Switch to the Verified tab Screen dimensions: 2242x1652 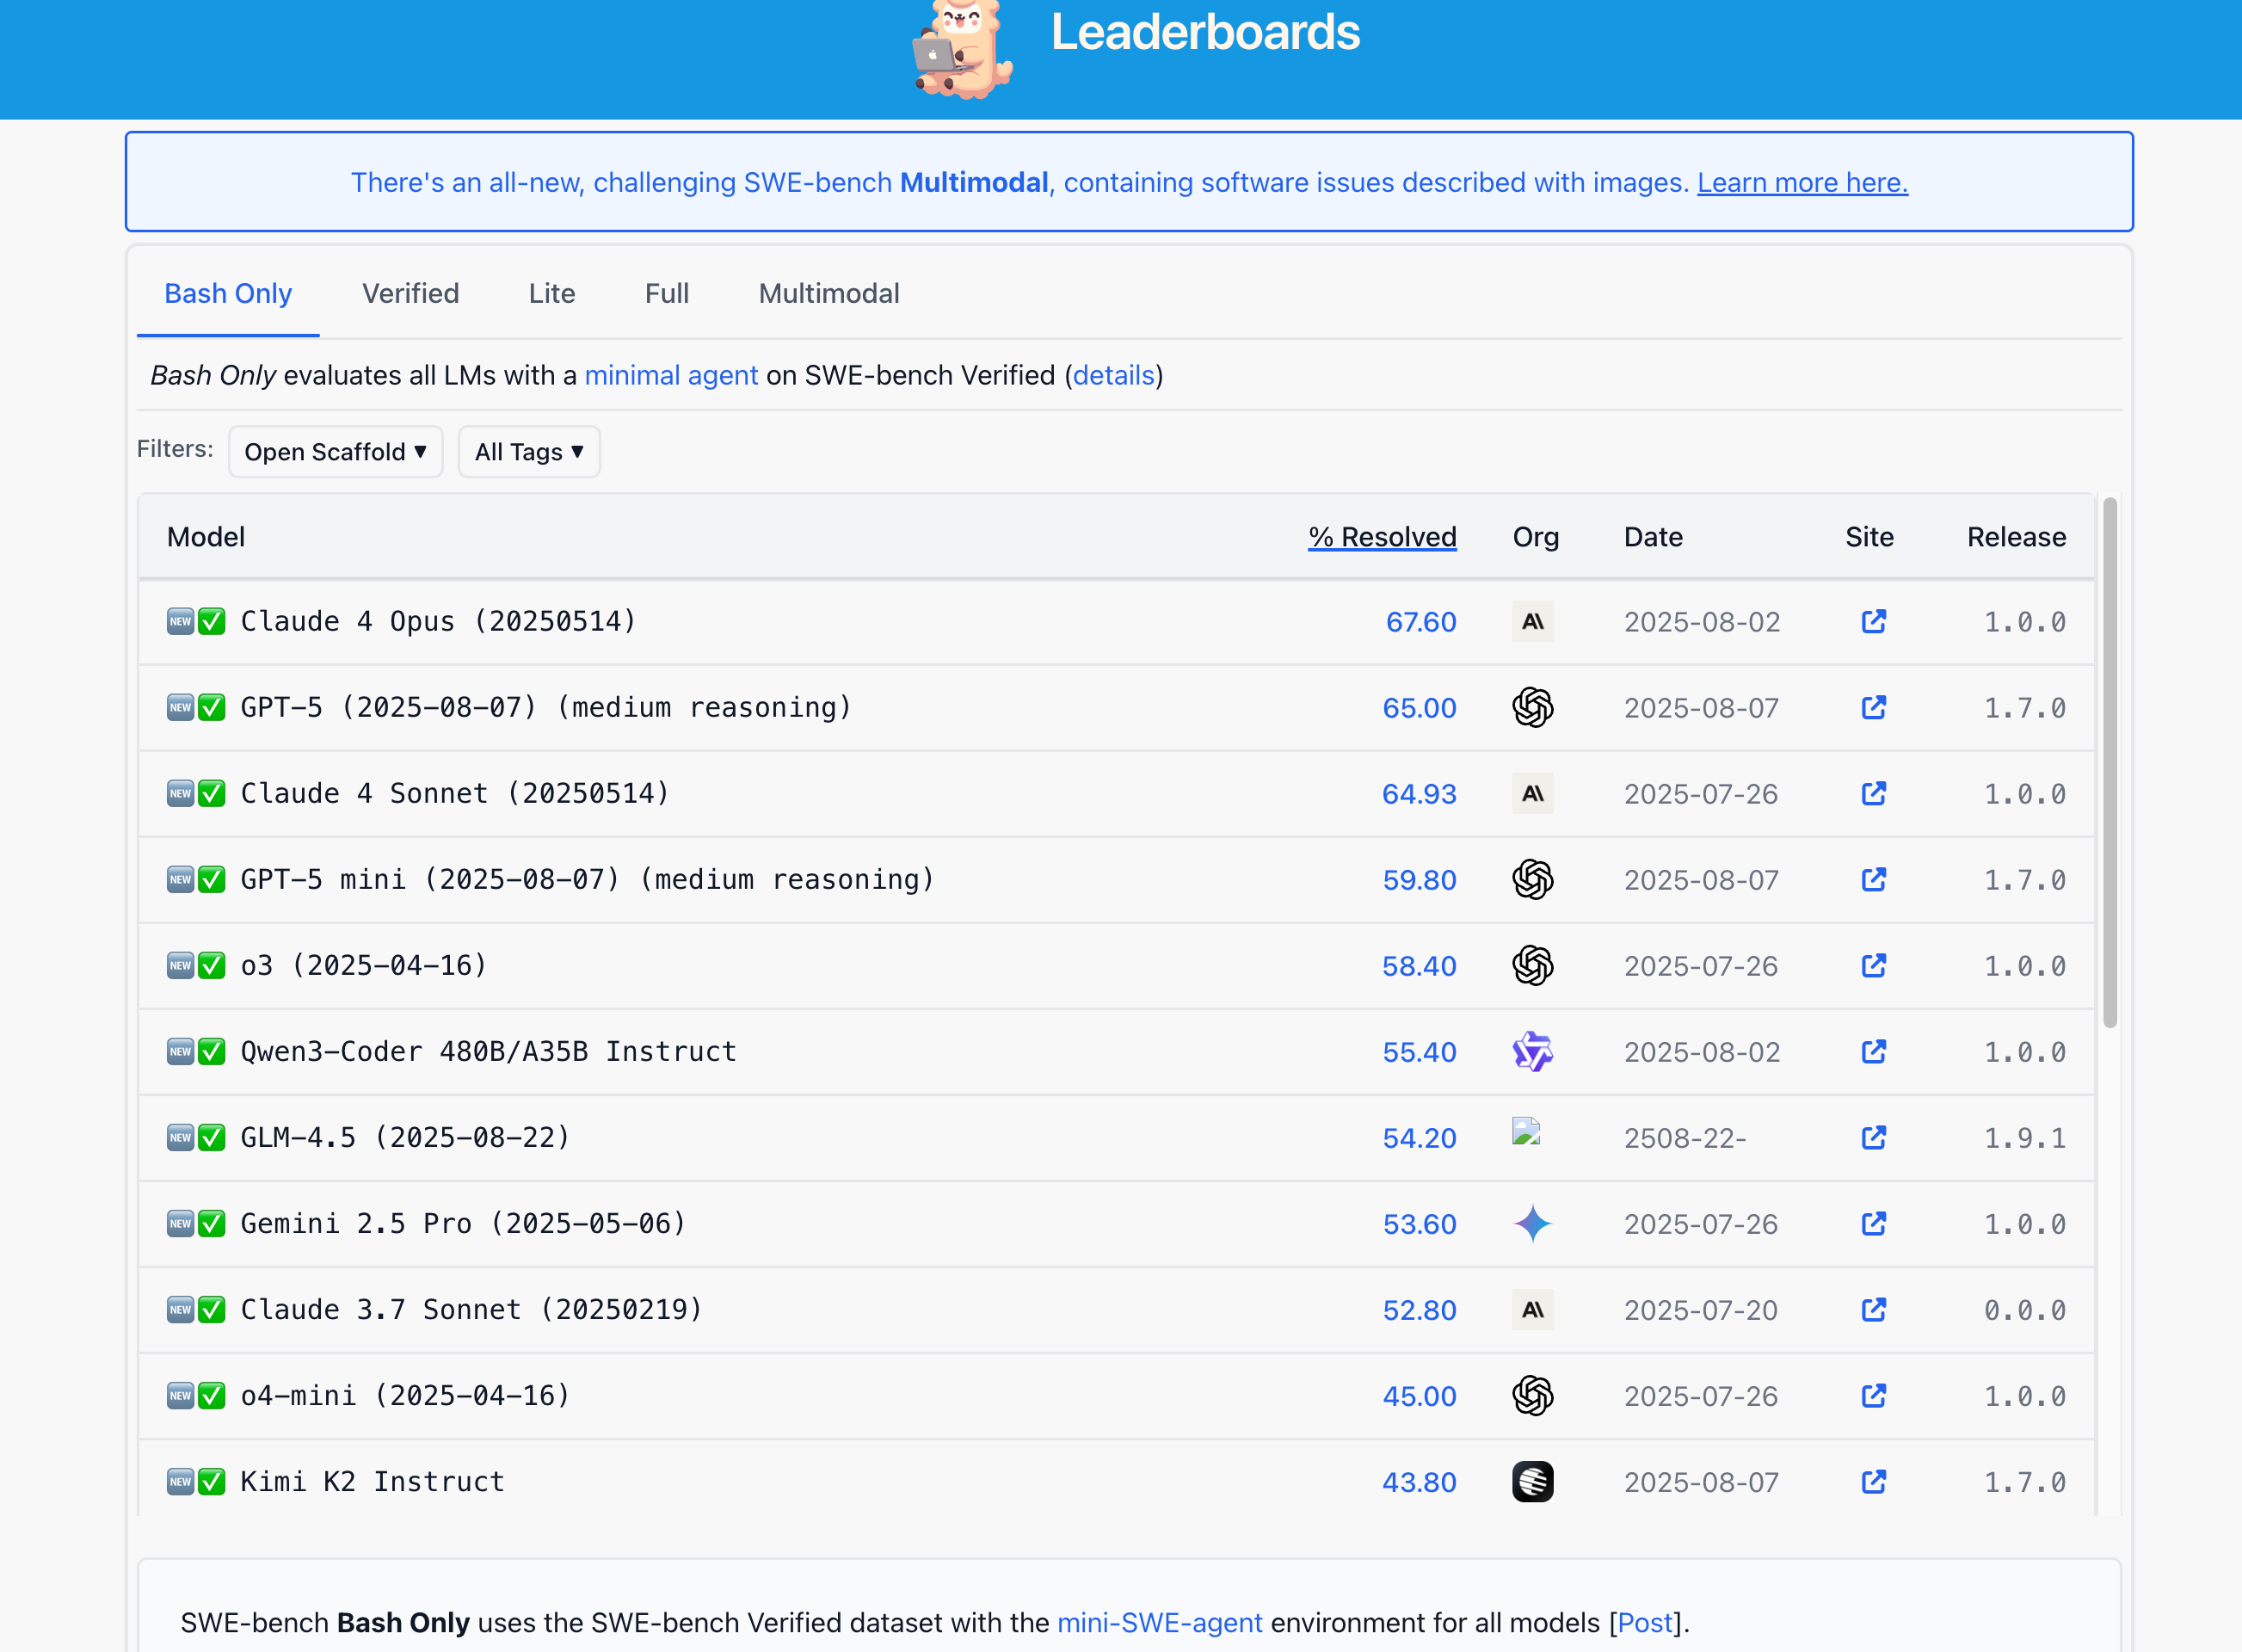[x=410, y=294]
